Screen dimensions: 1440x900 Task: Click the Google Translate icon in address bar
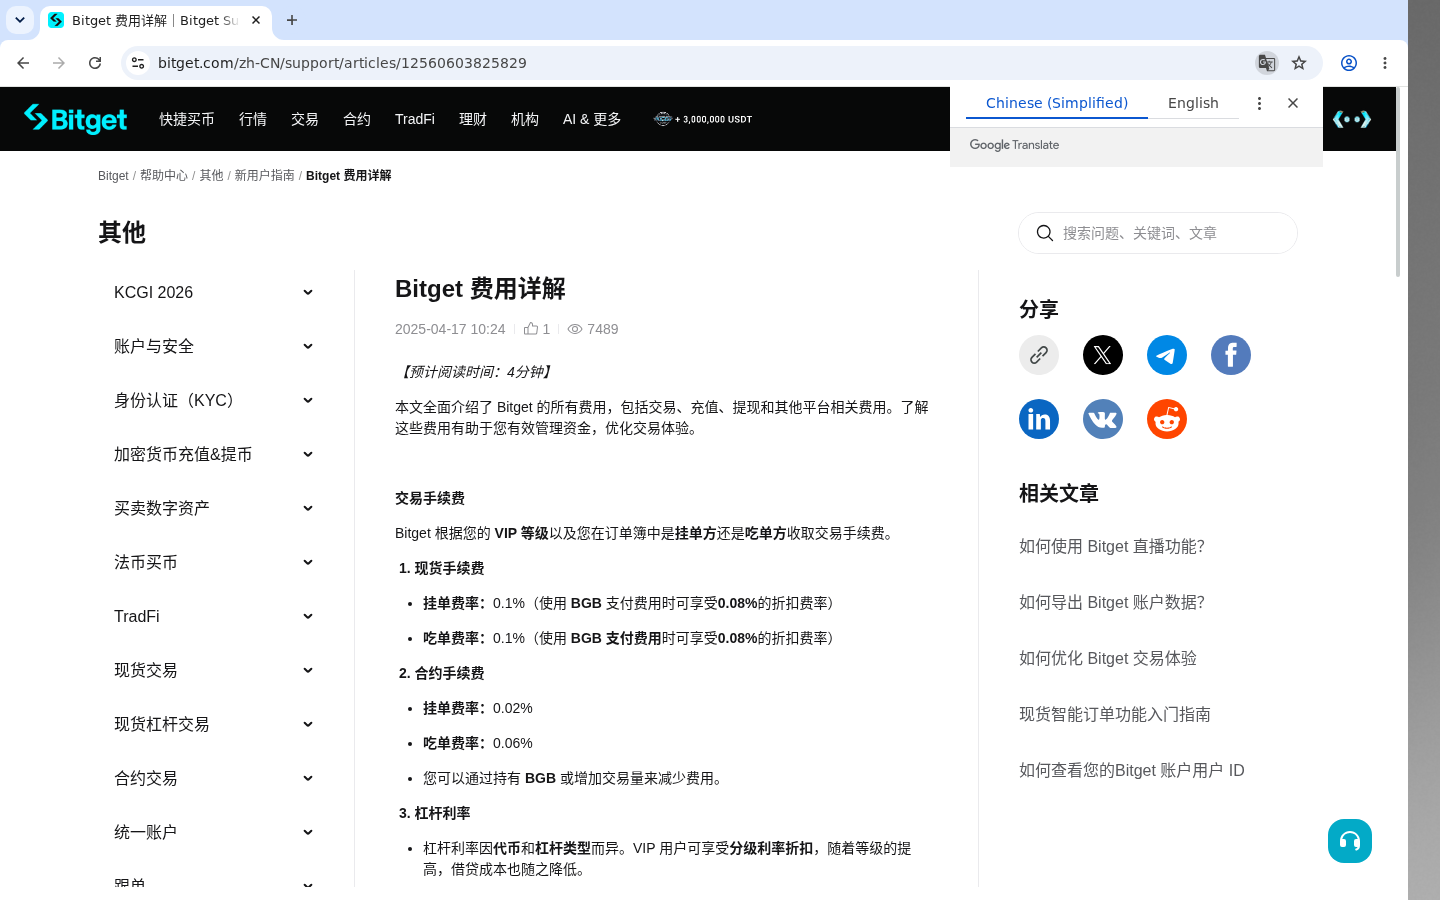coord(1267,63)
